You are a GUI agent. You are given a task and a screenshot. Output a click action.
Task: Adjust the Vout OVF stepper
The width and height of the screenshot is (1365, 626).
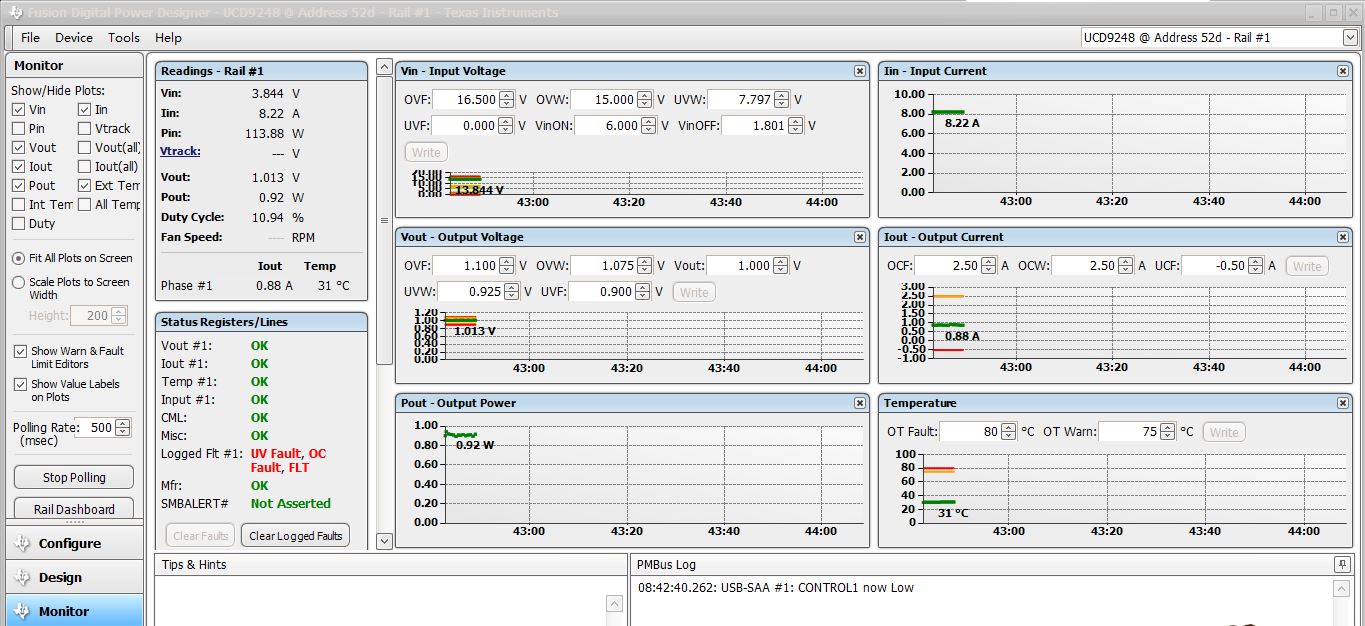pyautogui.click(x=507, y=266)
